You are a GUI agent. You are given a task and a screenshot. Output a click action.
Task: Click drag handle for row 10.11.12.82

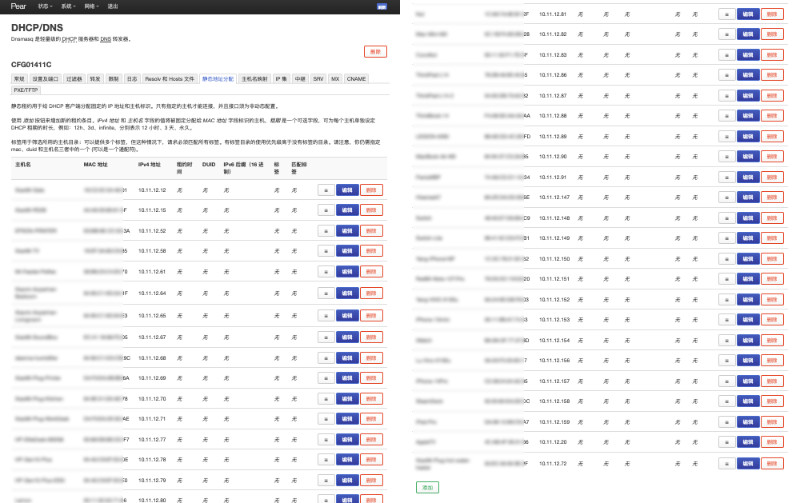tap(727, 34)
